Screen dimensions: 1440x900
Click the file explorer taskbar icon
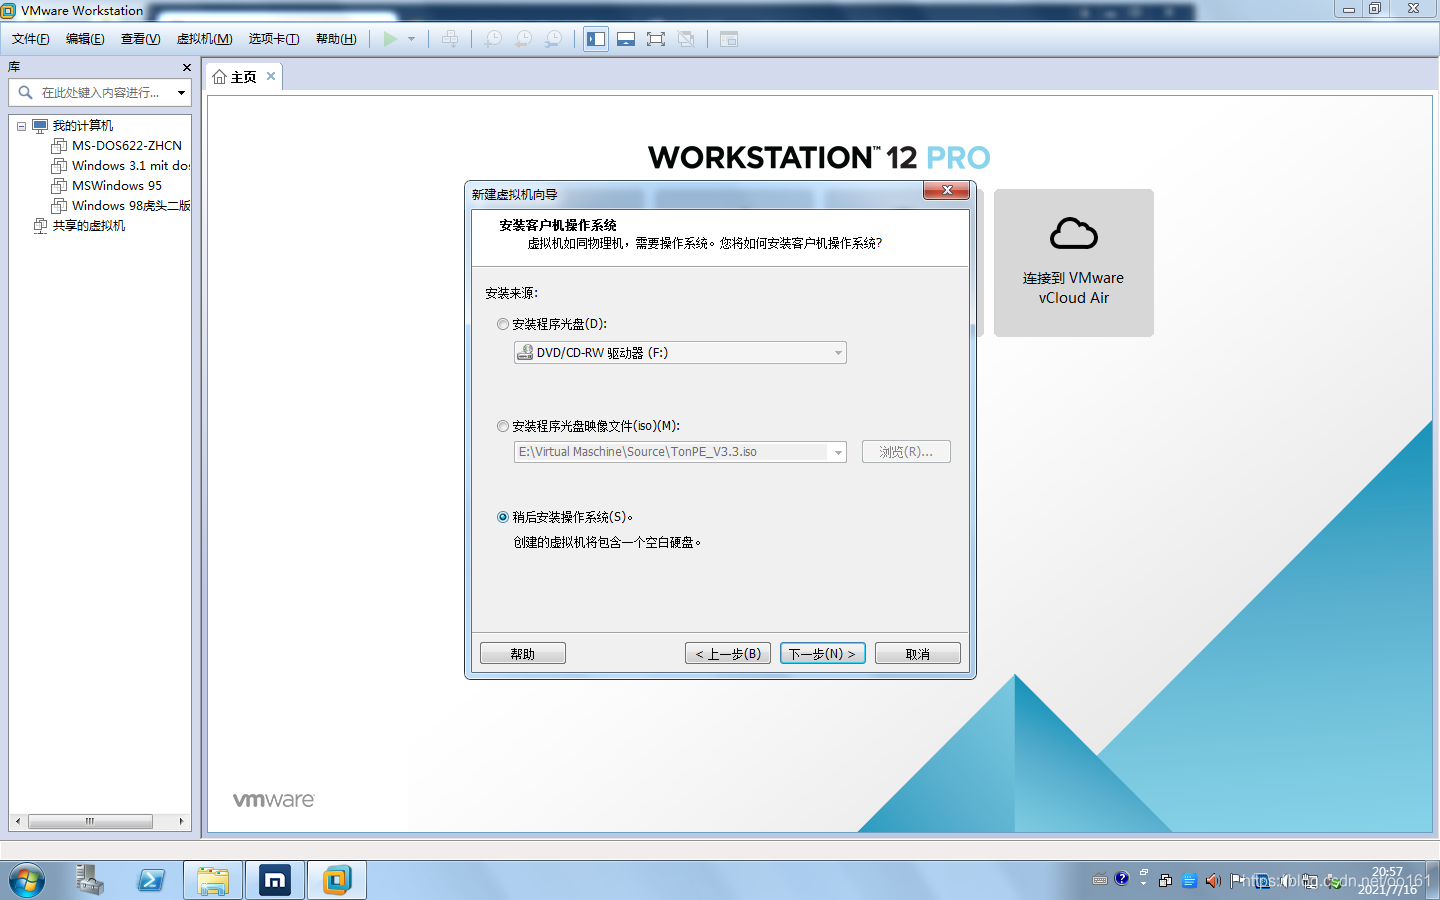pyautogui.click(x=213, y=881)
